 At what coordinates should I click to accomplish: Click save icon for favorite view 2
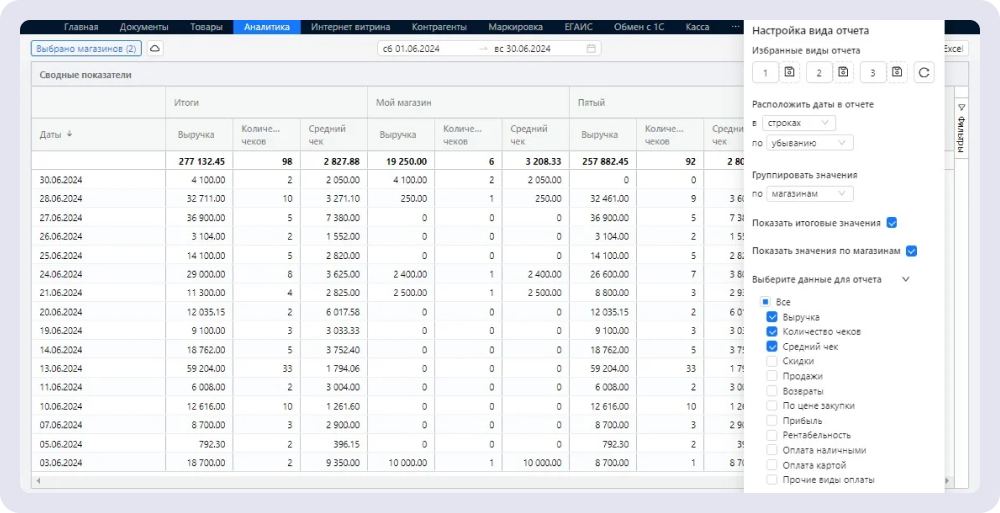click(843, 72)
